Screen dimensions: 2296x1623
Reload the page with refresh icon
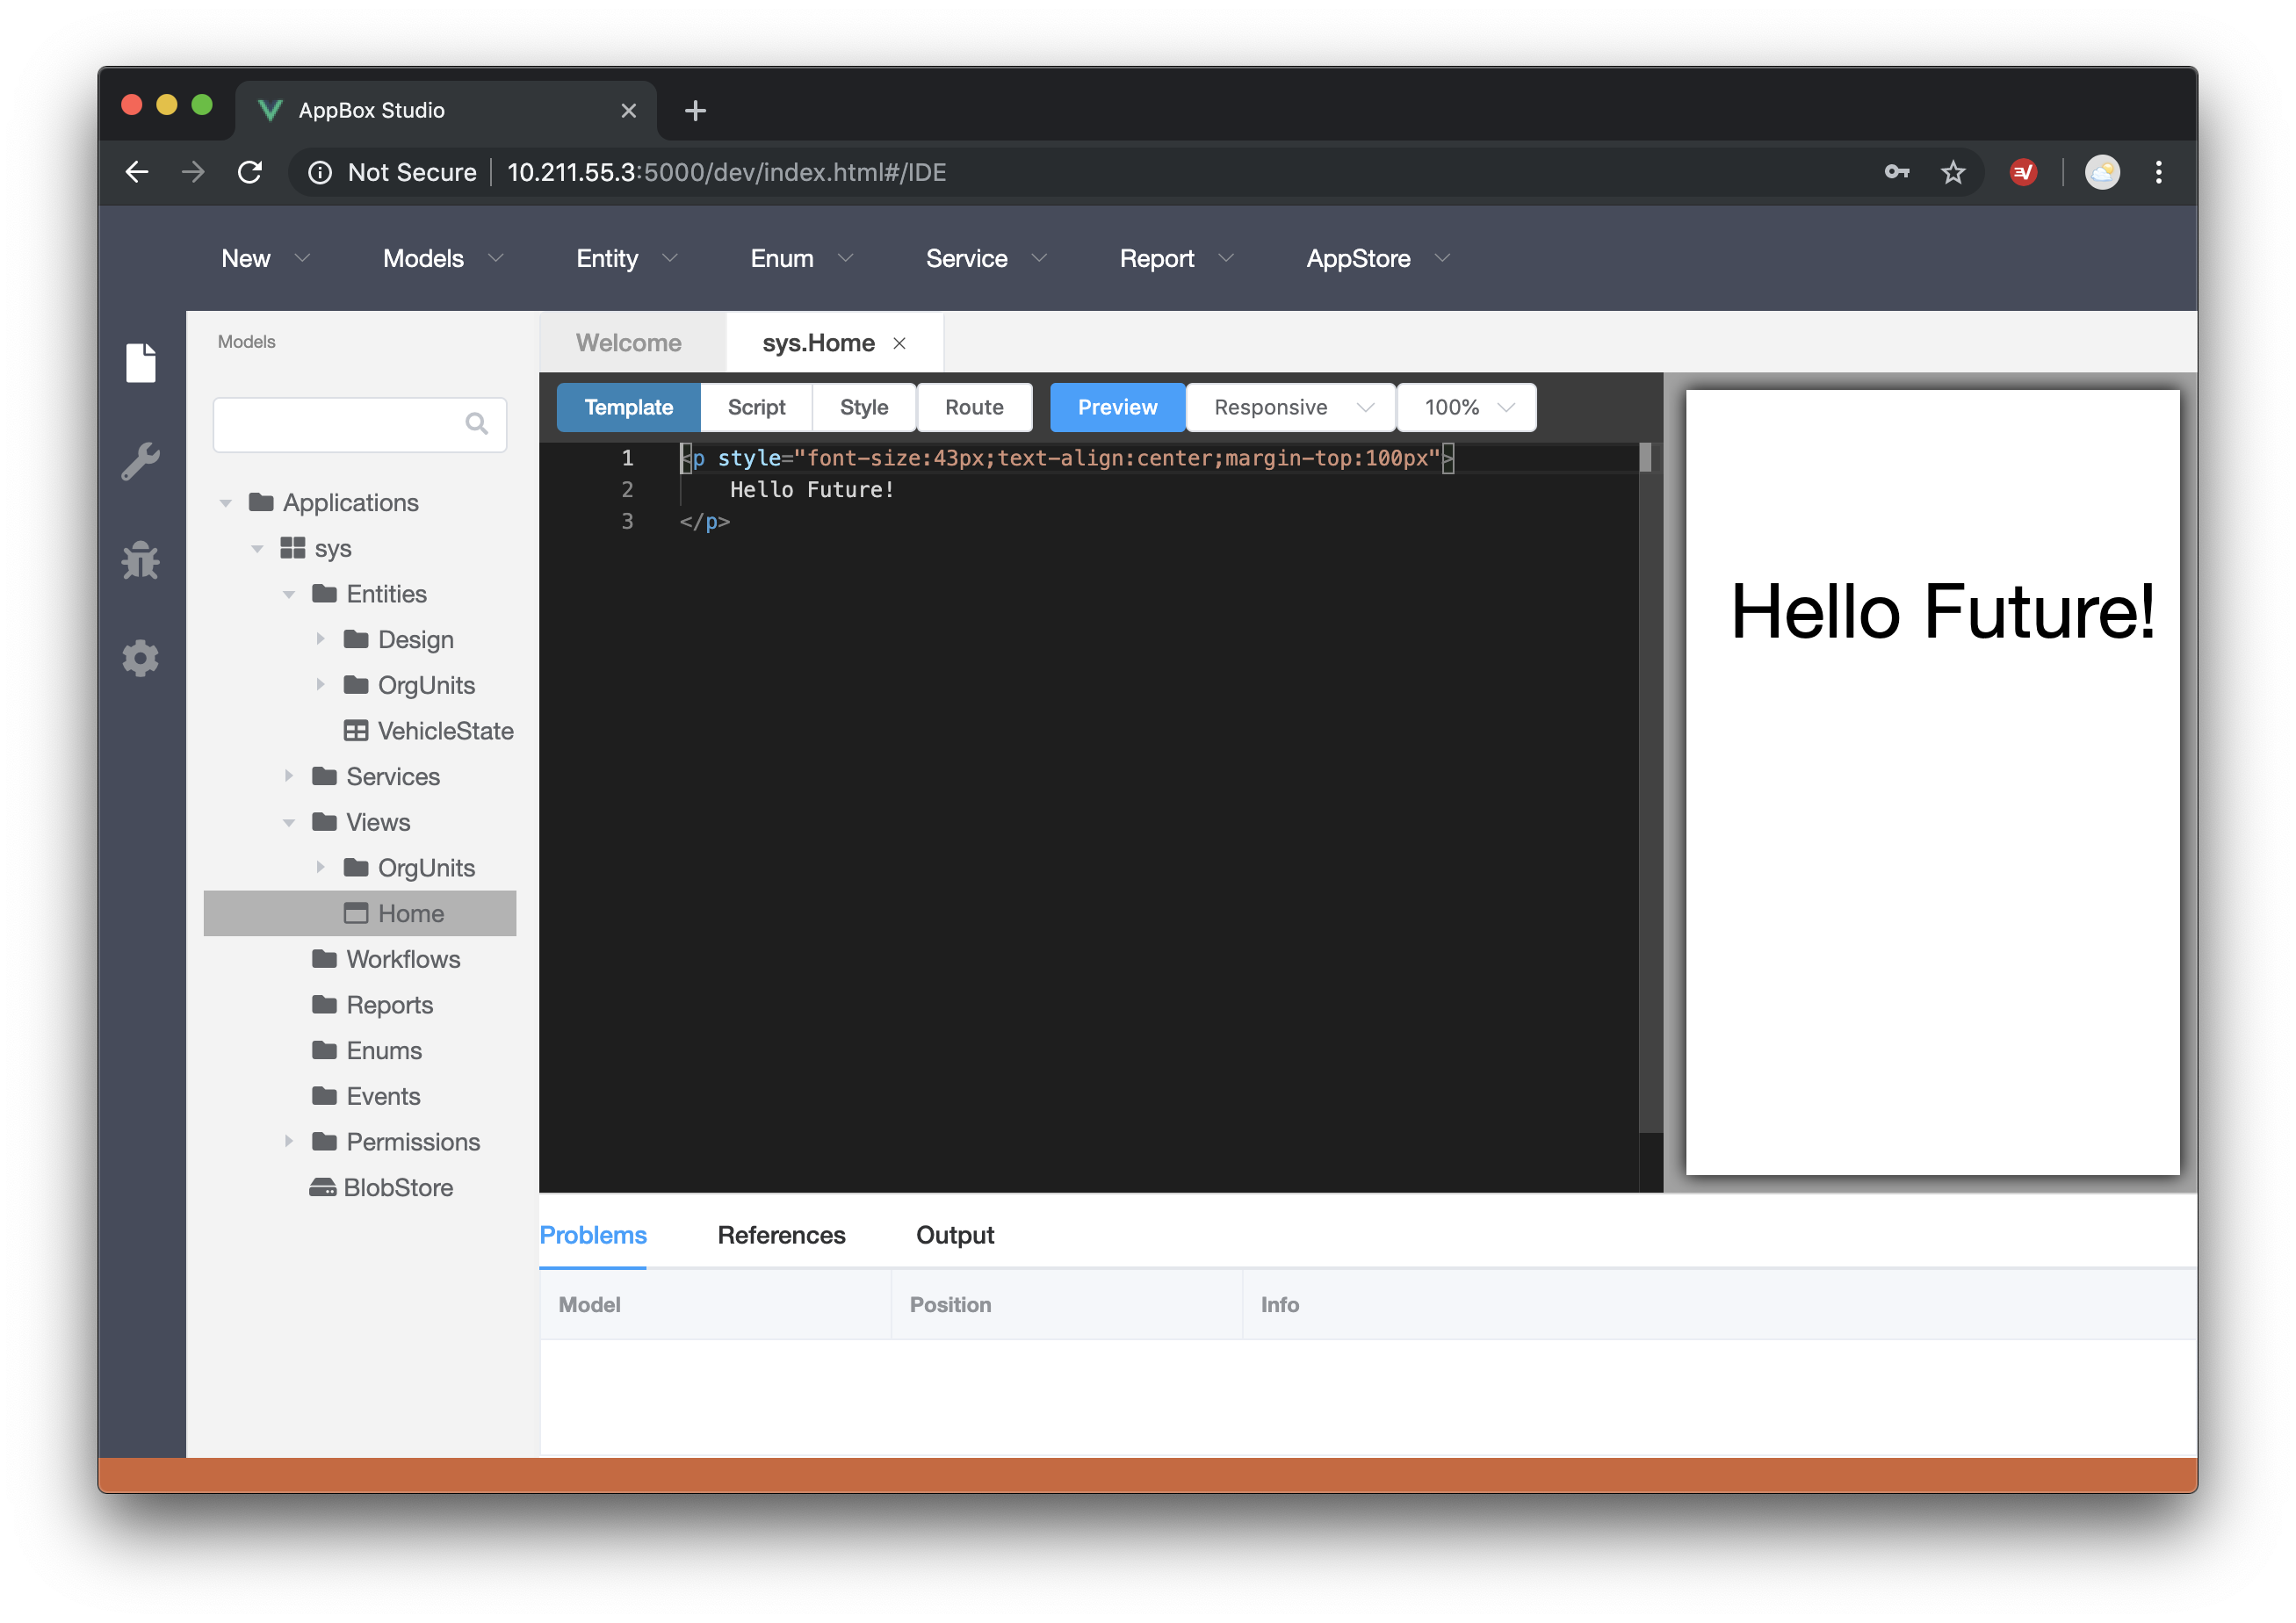coord(250,172)
